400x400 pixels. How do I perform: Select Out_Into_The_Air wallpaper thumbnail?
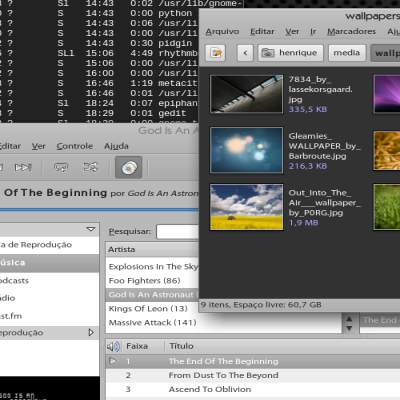pos(247,207)
